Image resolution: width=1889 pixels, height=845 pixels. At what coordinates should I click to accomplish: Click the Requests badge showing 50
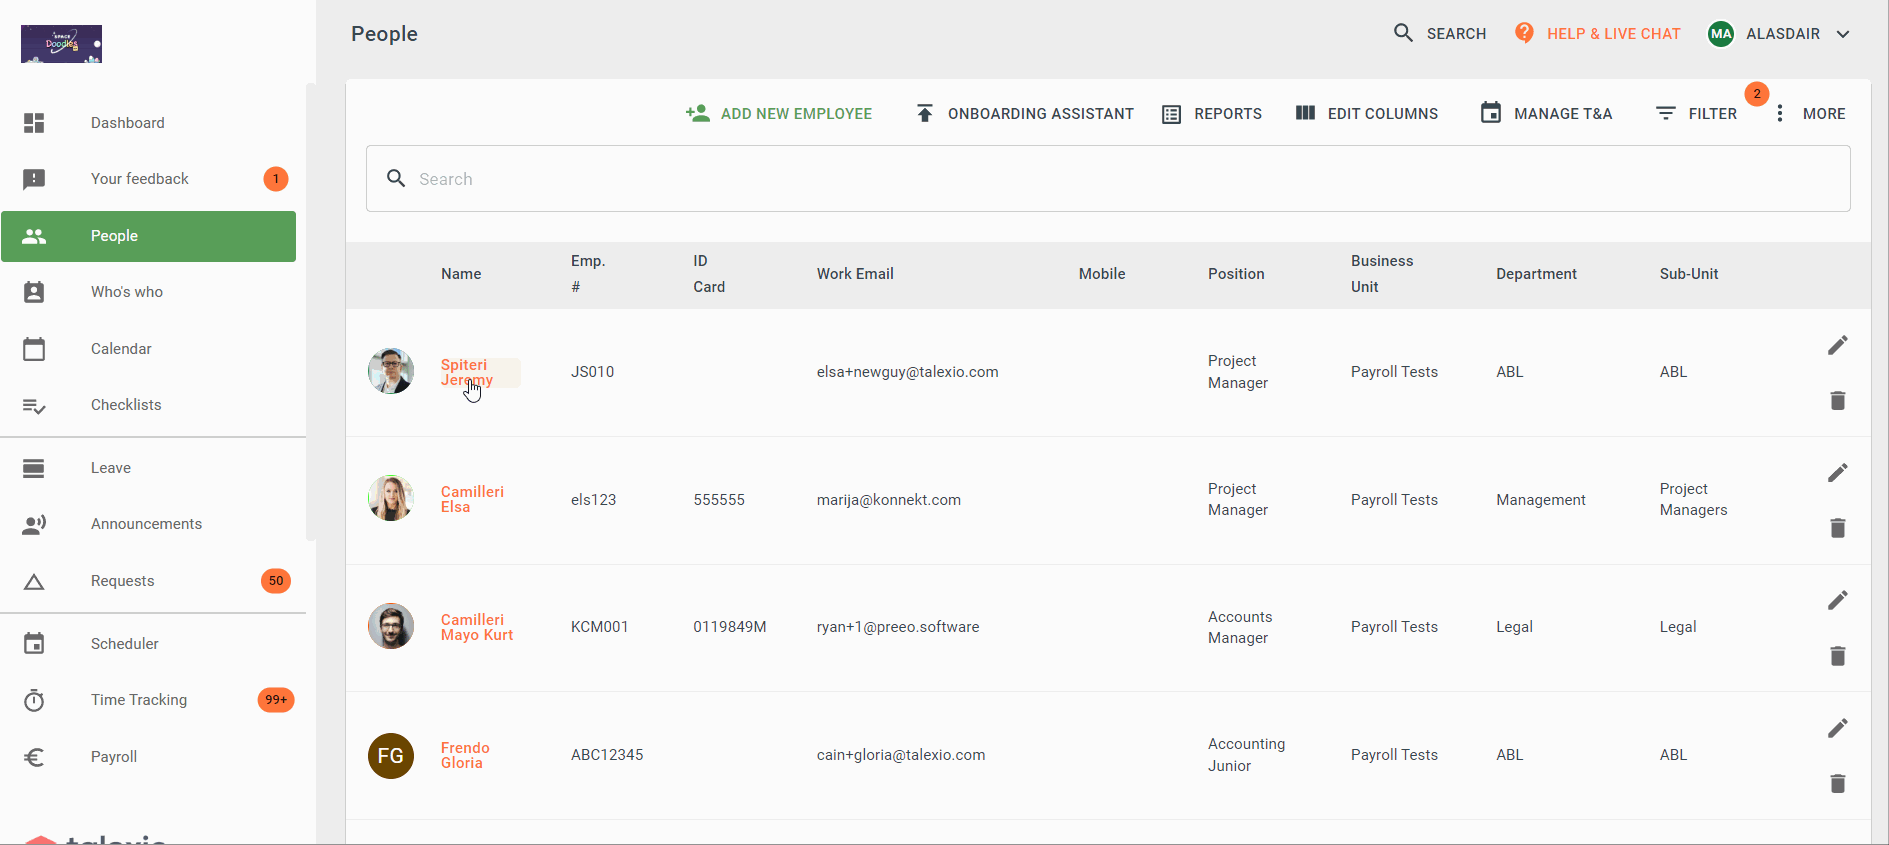(276, 581)
